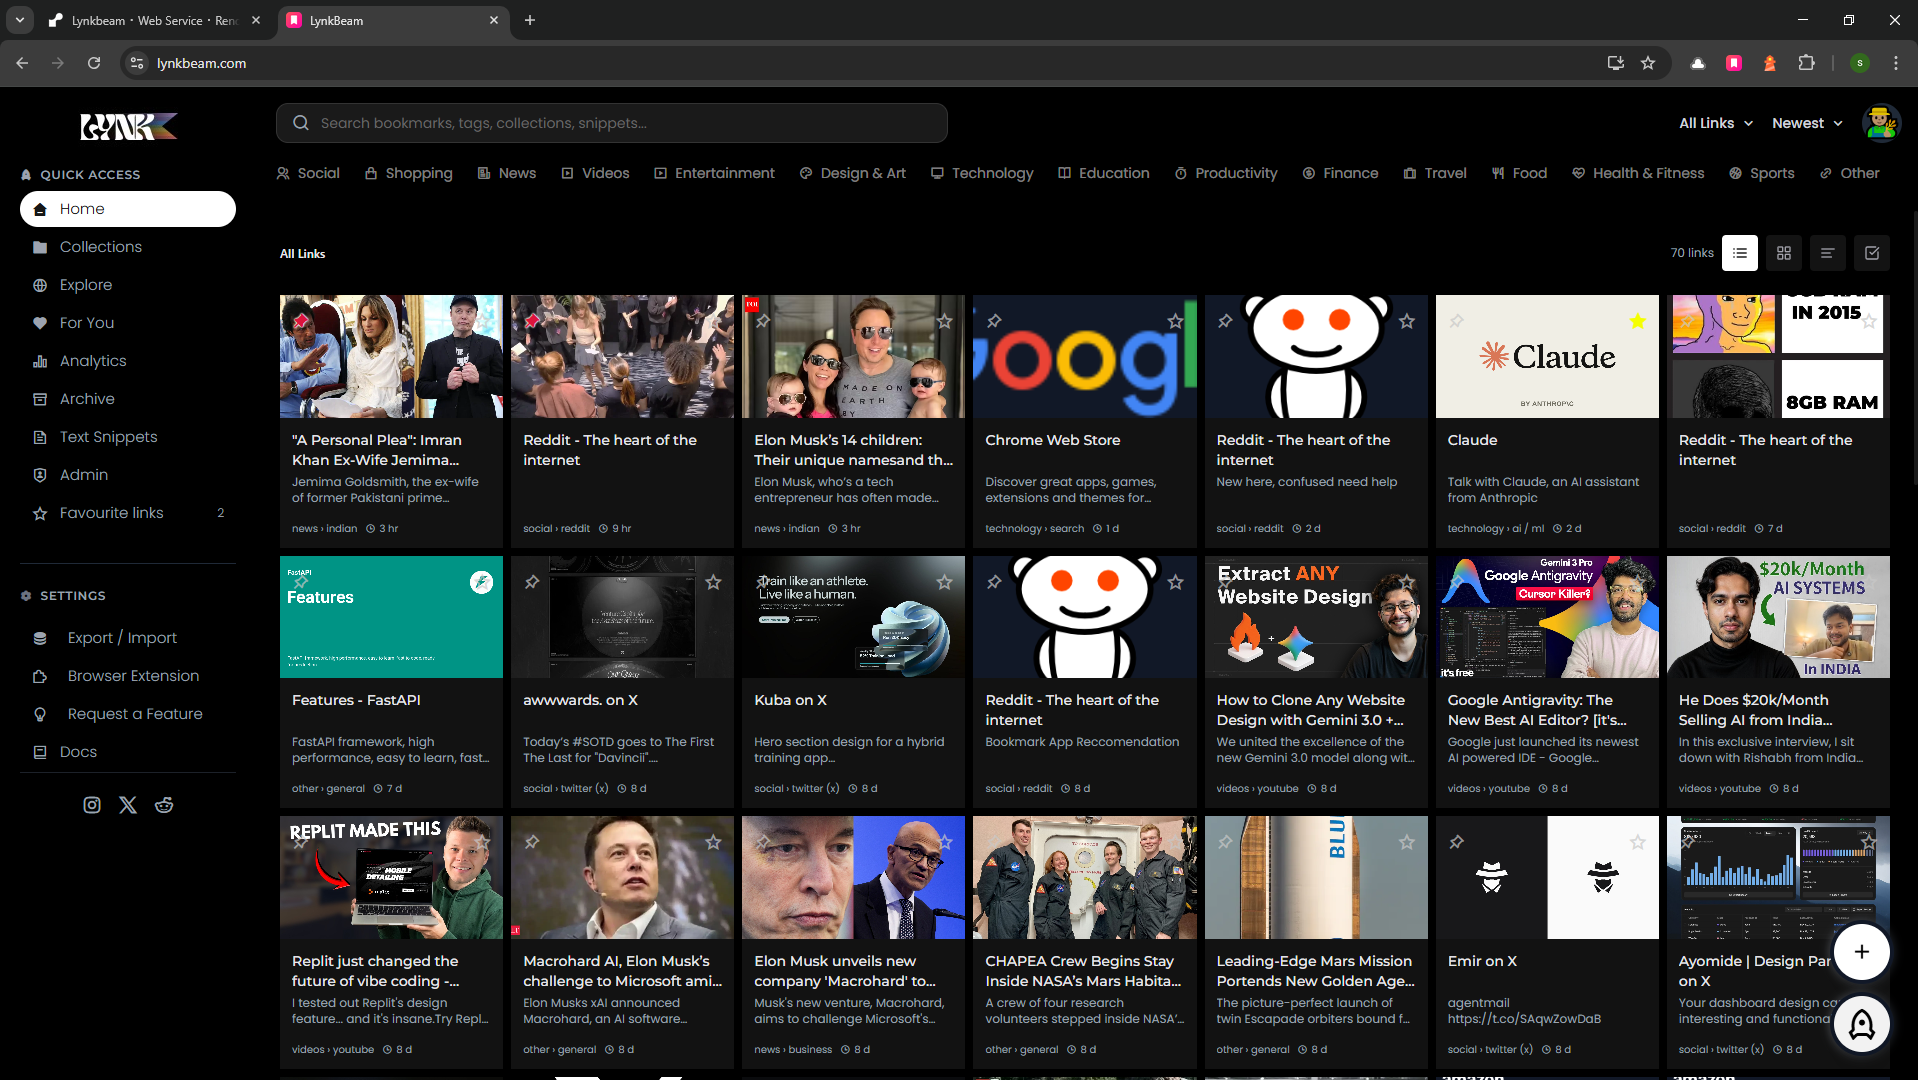Favourite the Chrome Web Store card star
This screenshot has width=1918, height=1080.
coord(1175,321)
